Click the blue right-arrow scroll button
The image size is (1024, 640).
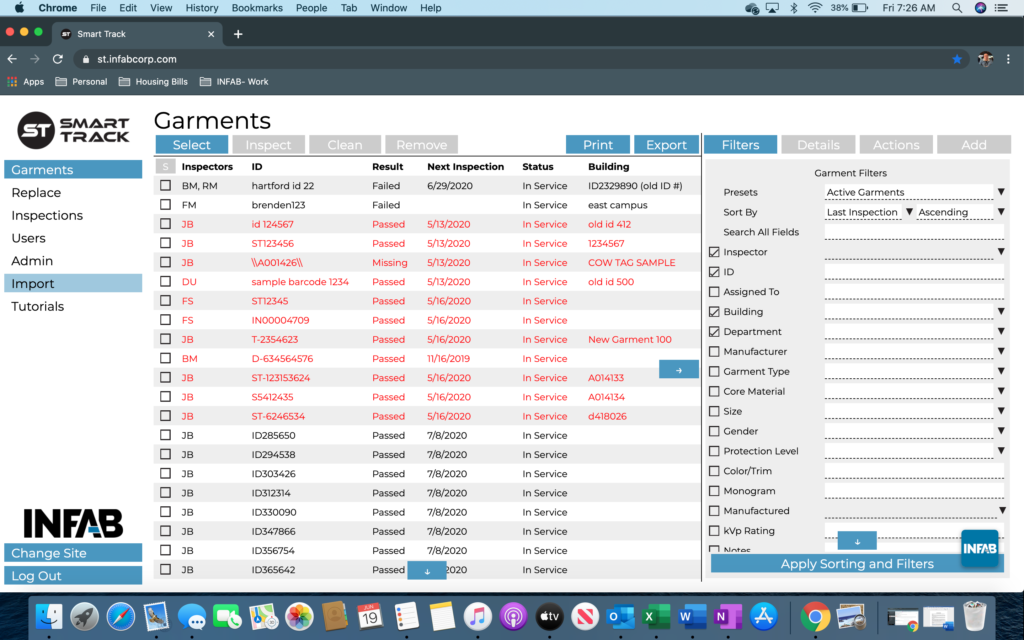[x=679, y=370]
